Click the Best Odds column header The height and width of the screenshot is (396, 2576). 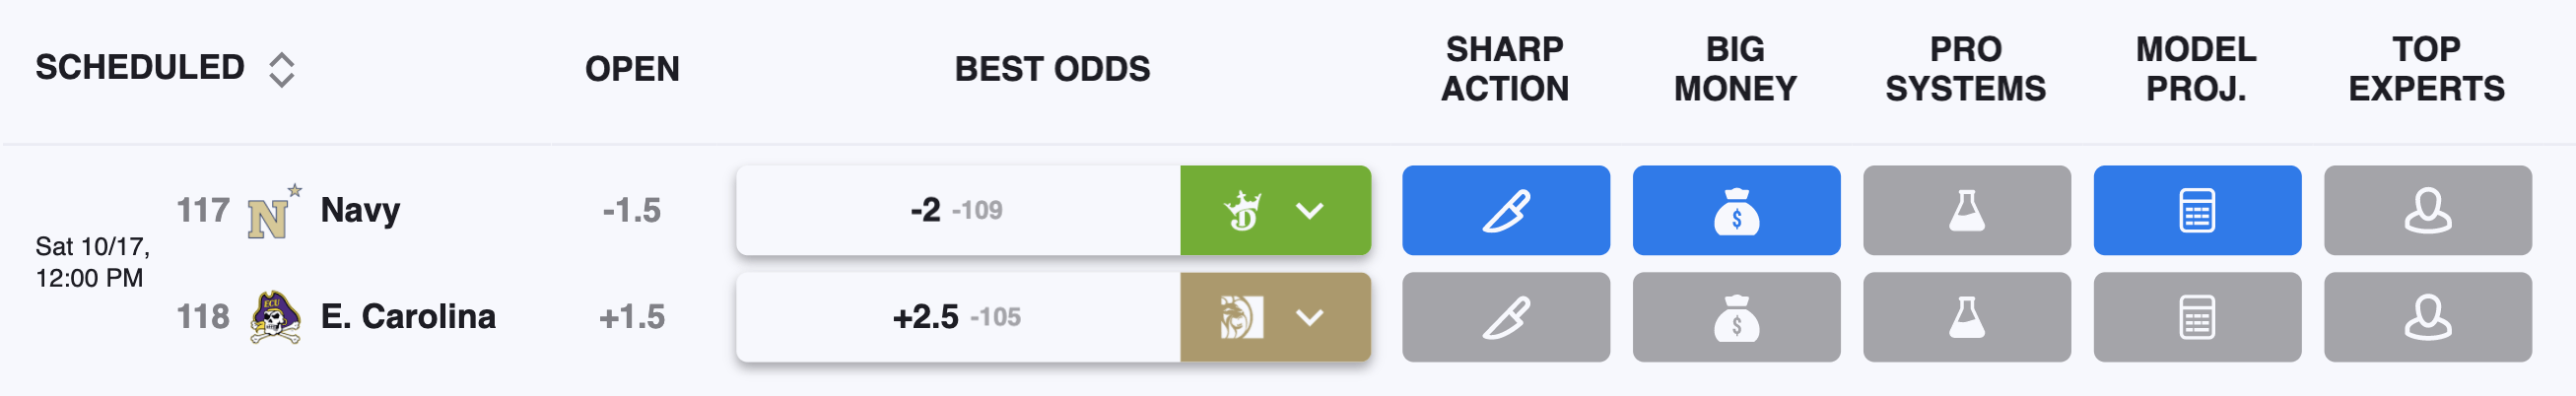coord(1052,69)
